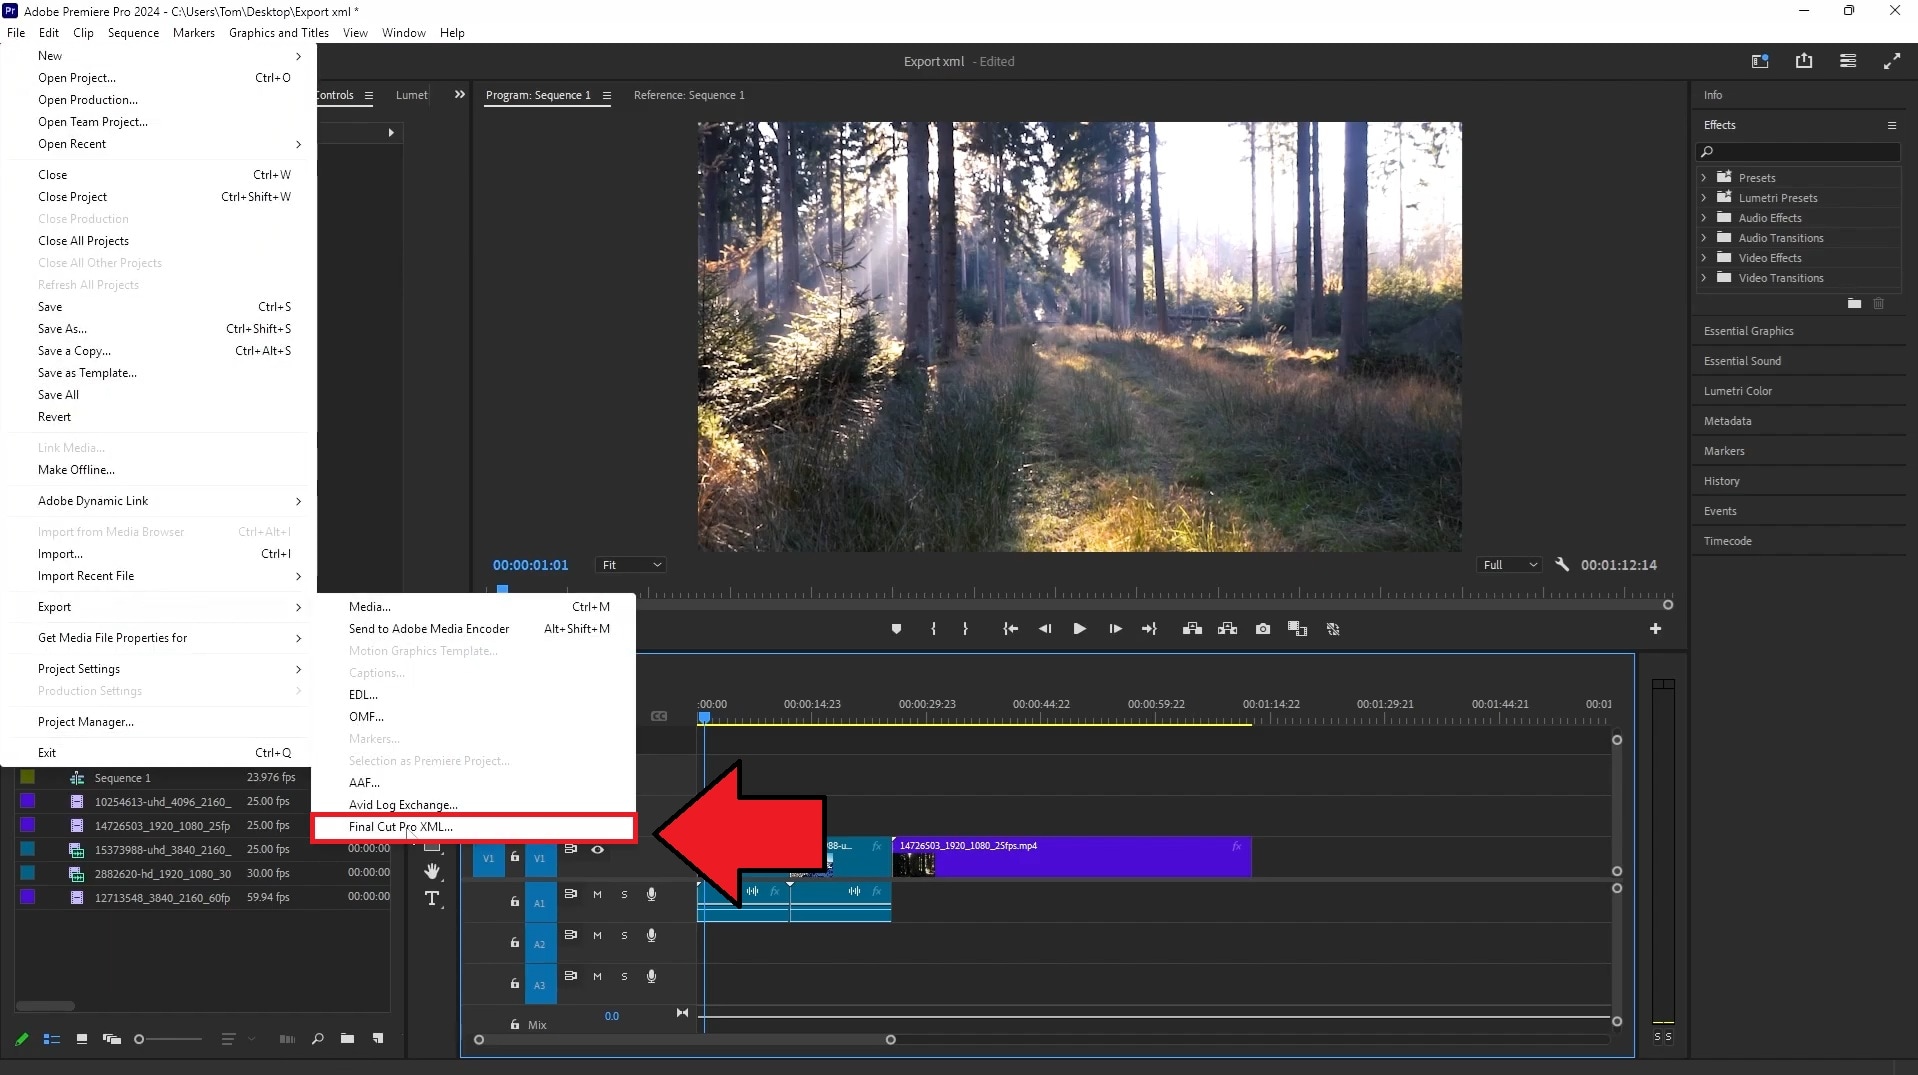Viewport: 1918px width, 1075px height.
Task: Expand the Audio Effects folder
Action: click(1704, 218)
